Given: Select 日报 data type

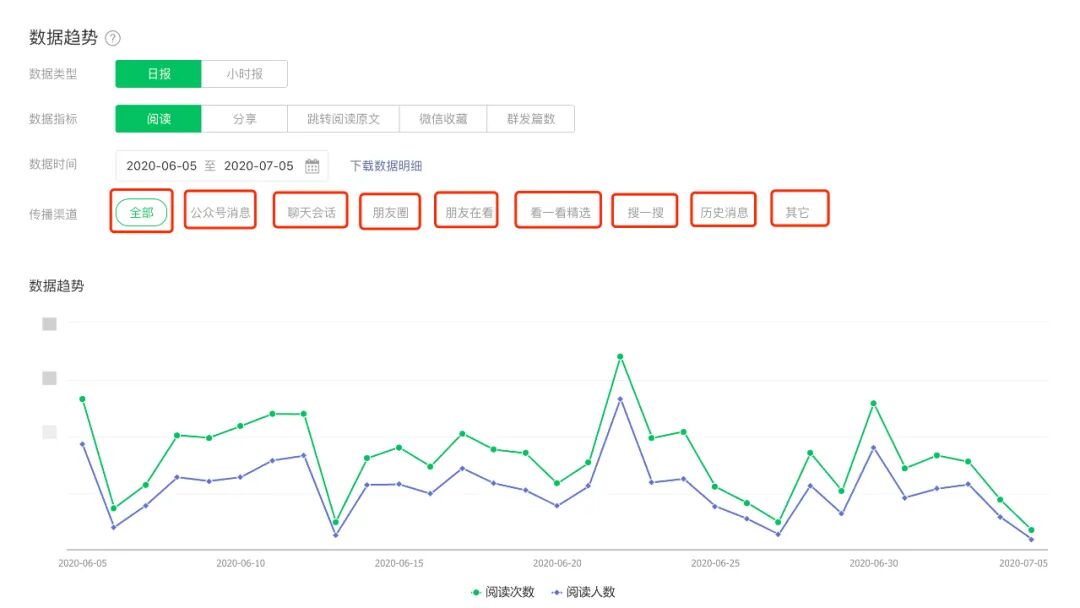Looking at the screenshot, I should 158,74.
